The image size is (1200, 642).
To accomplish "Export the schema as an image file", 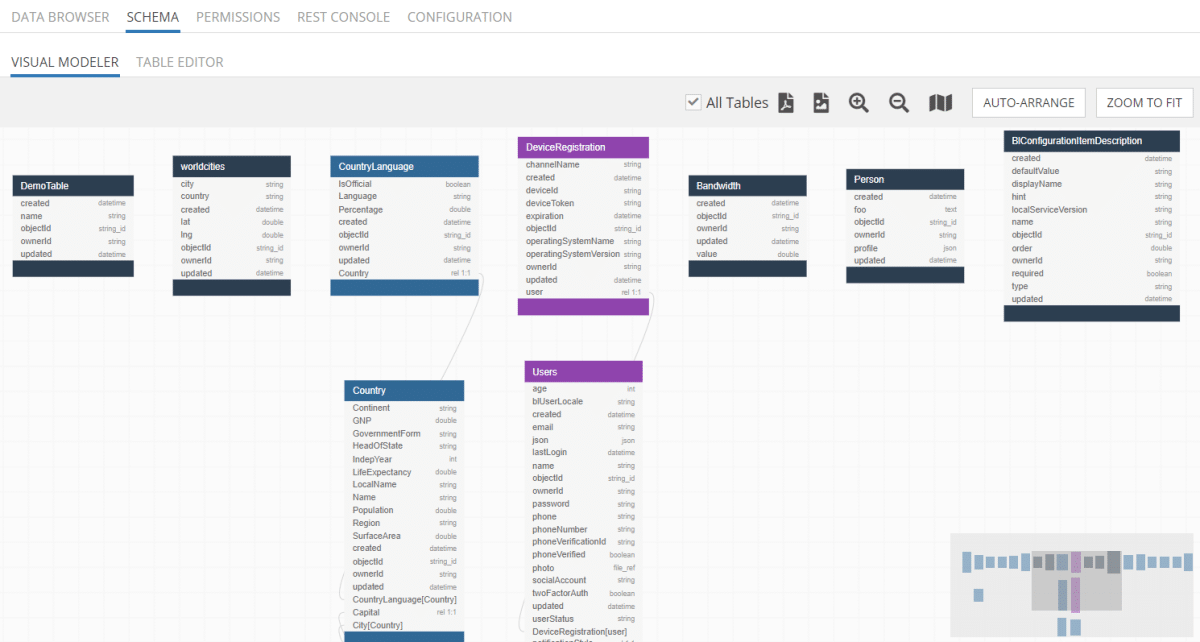I will point(821,102).
